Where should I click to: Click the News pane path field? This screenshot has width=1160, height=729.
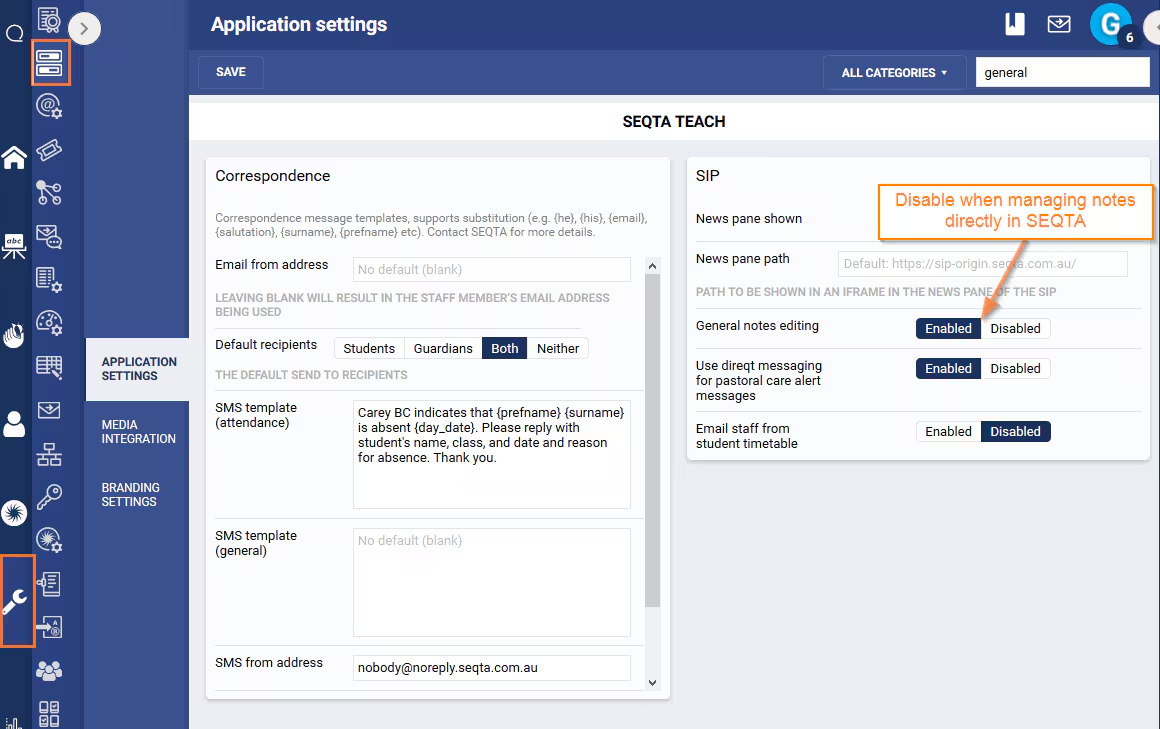pos(982,263)
